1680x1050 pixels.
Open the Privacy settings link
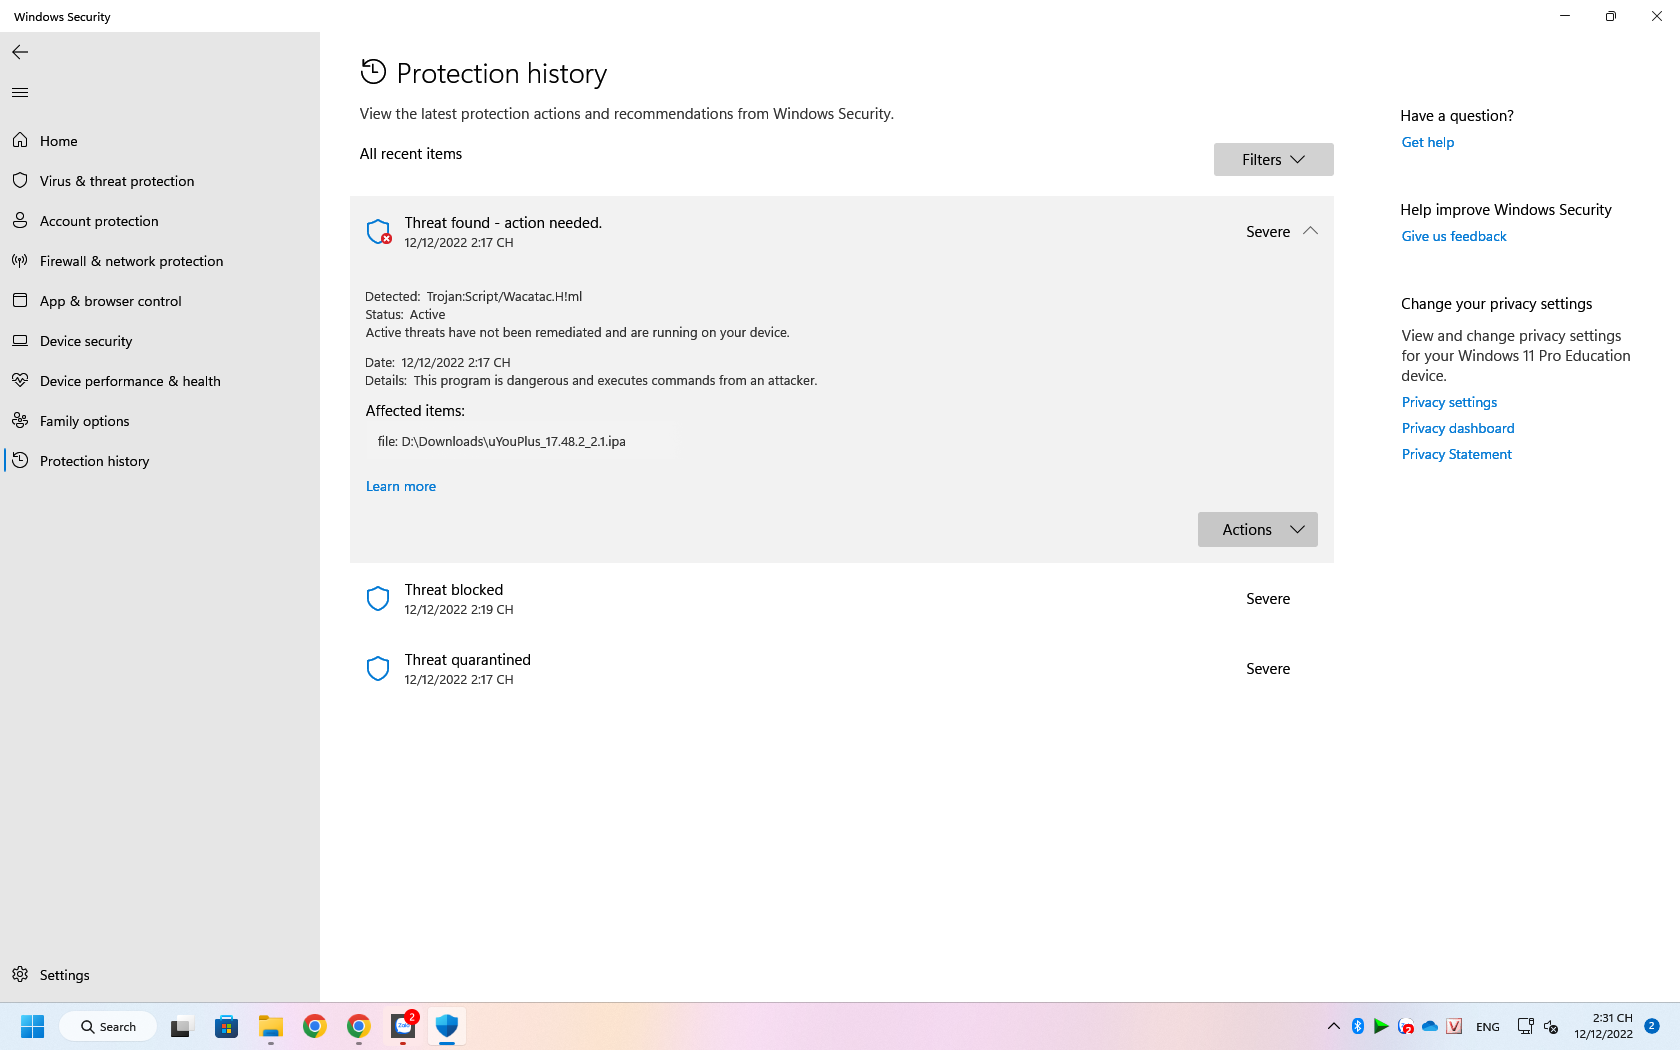pyautogui.click(x=1449, y=403)
